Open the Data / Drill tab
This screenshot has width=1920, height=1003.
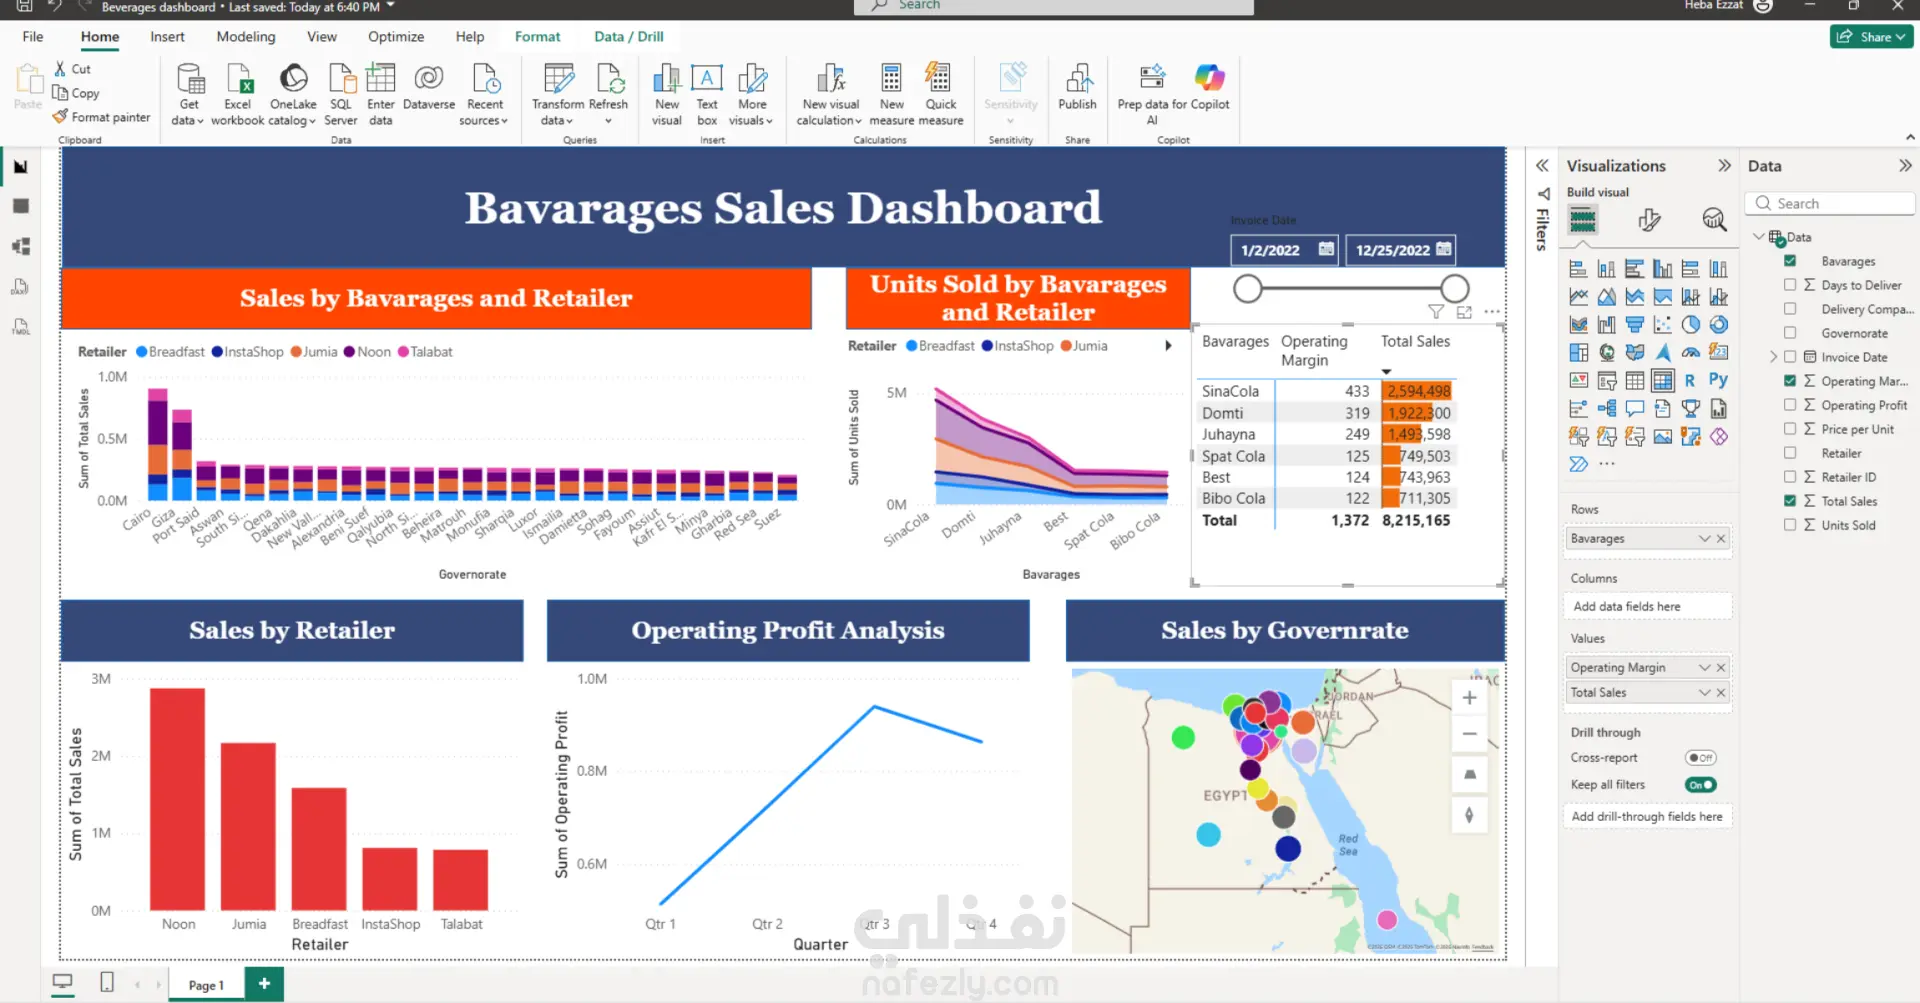(x=629, y=37)
